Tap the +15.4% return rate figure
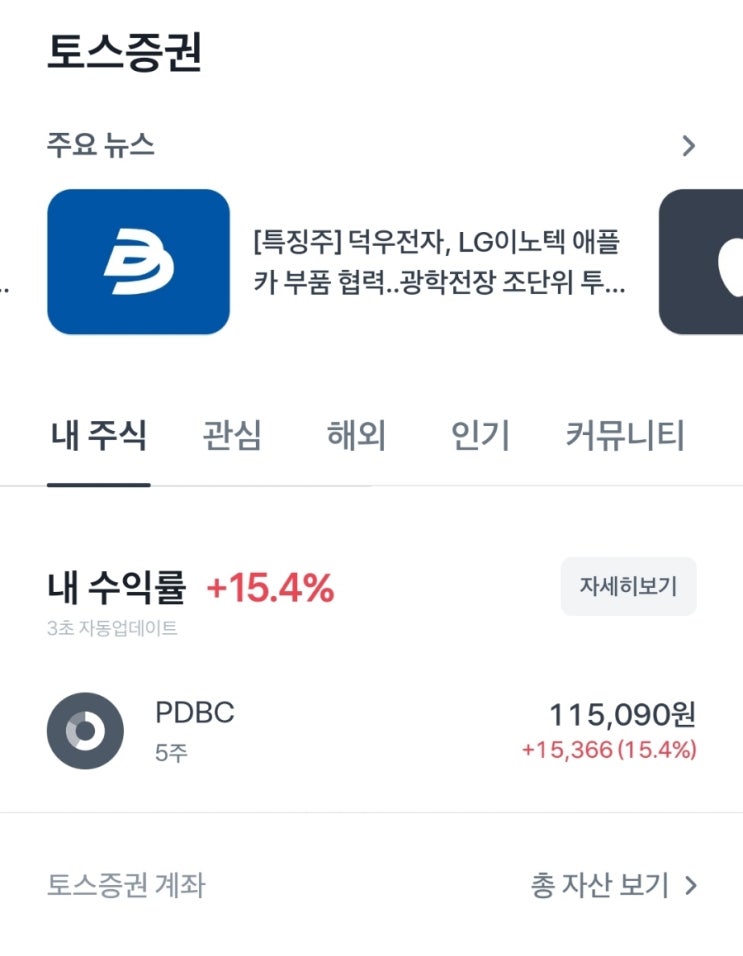The width and height of the screenshot is (743, 956). (x=270, y=589)
